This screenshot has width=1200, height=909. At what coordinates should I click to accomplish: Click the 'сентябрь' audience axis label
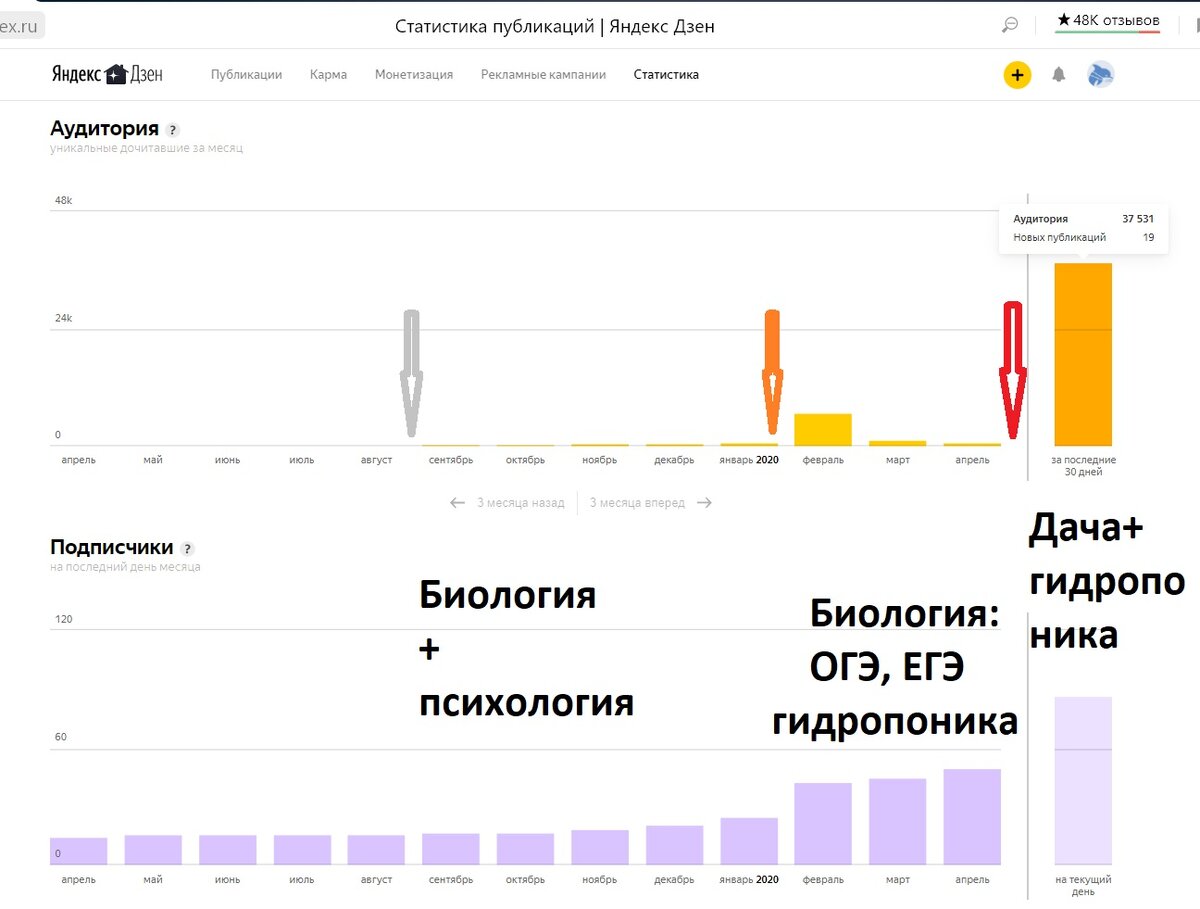coord(451,460)
